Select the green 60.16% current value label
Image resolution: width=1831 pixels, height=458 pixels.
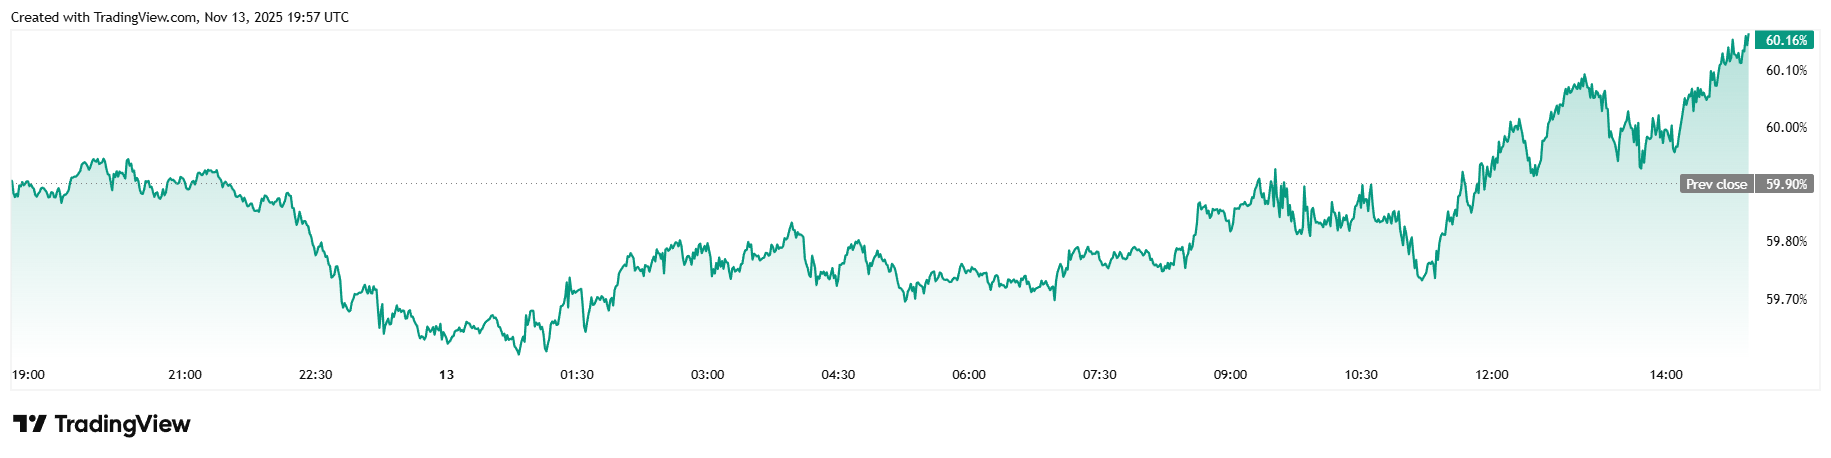[x=1786, y=41]
